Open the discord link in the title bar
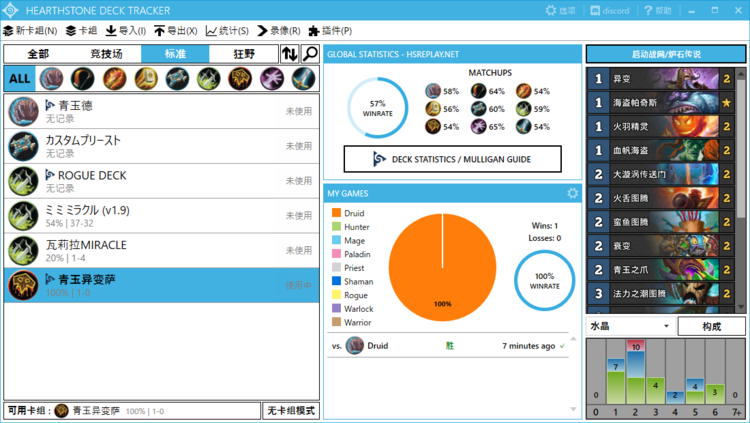 click(x=610, y=11)
